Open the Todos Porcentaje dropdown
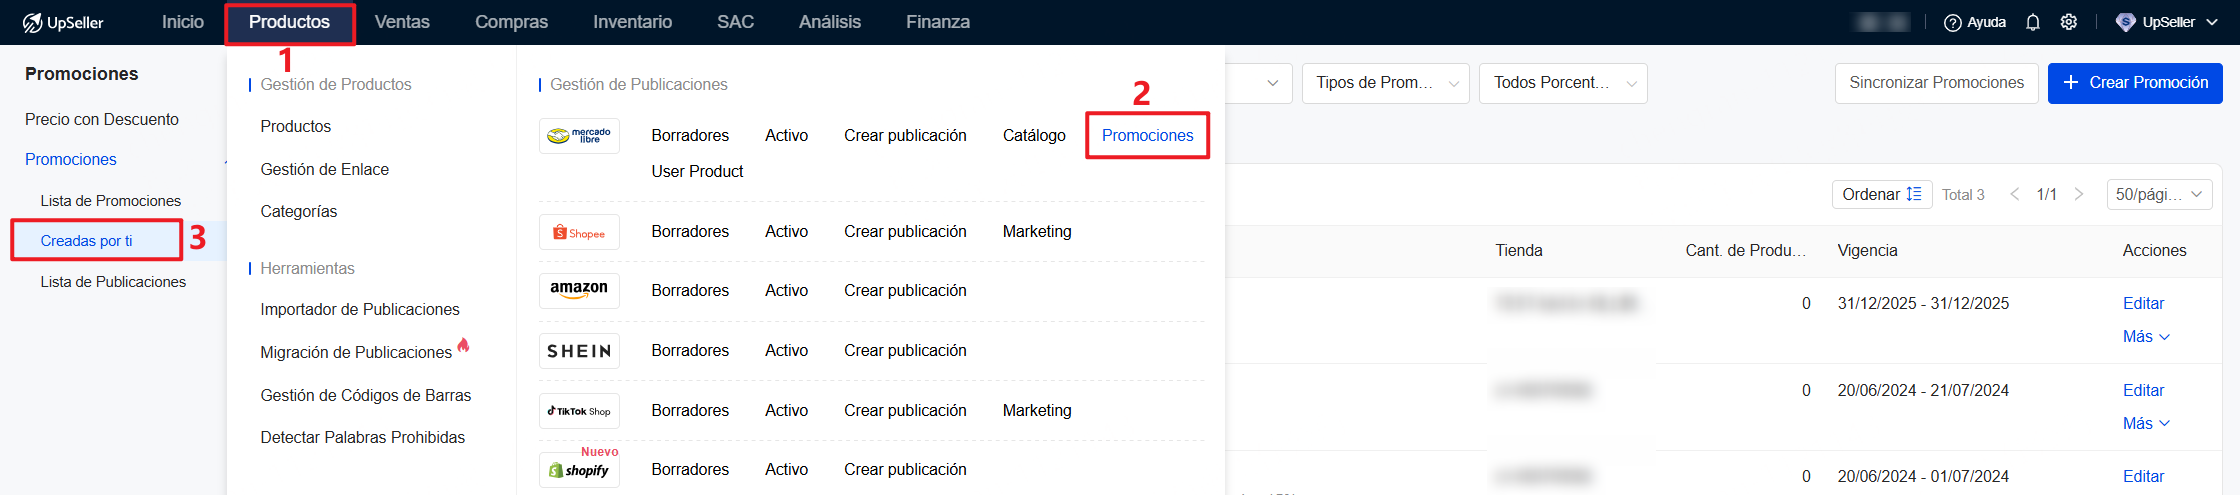This screenshot has height=495, width=2240. point(1563,83)
